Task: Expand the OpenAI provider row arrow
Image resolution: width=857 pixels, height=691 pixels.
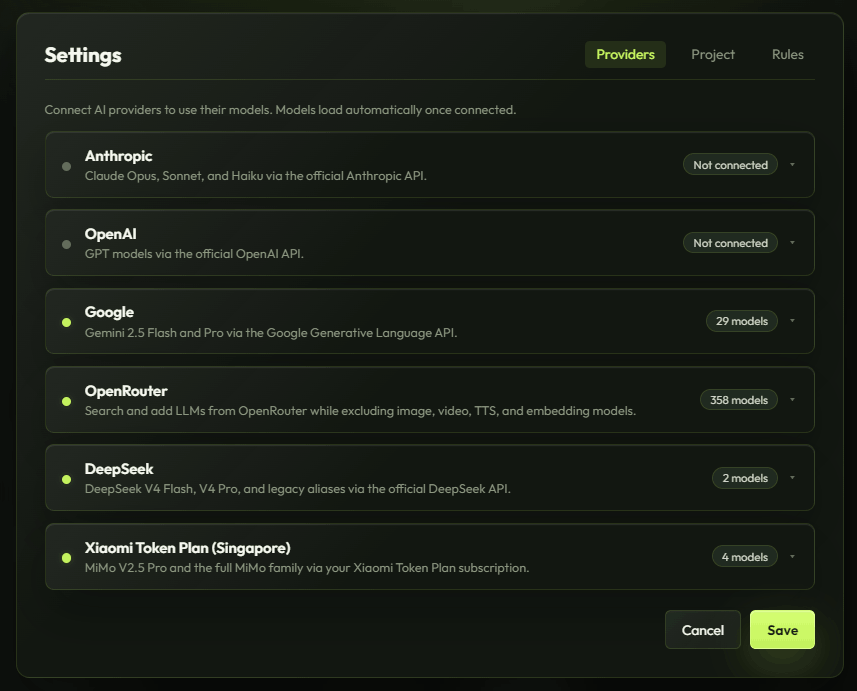Action: 792,243
